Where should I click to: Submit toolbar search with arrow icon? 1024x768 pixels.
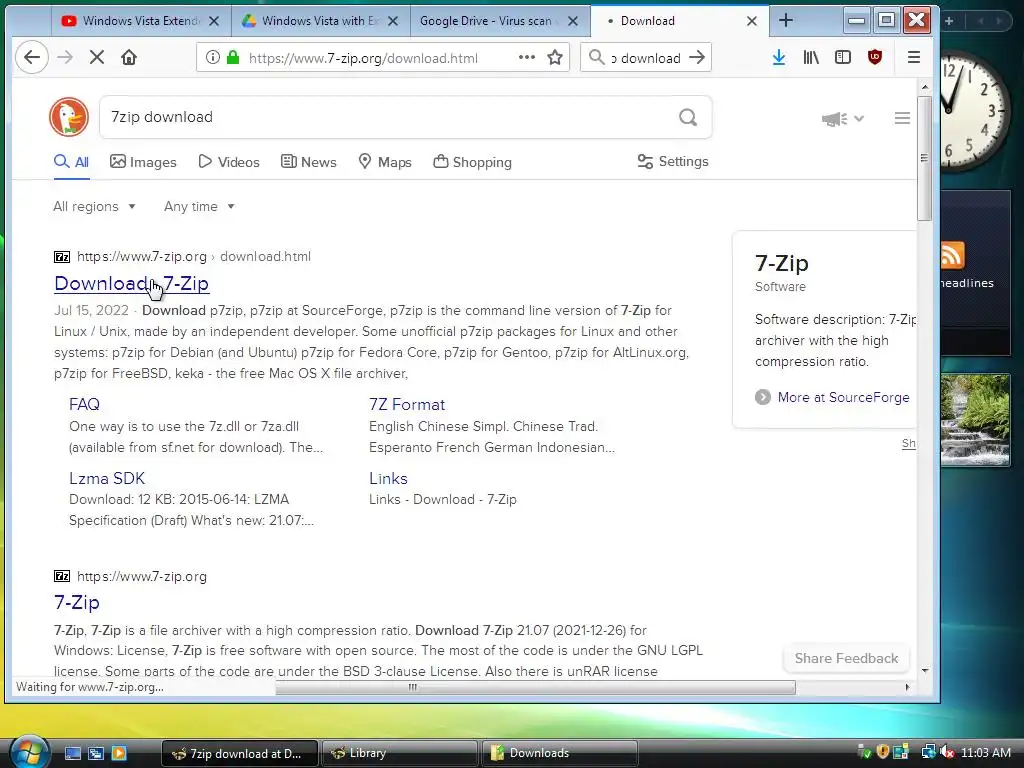(697, 57)
